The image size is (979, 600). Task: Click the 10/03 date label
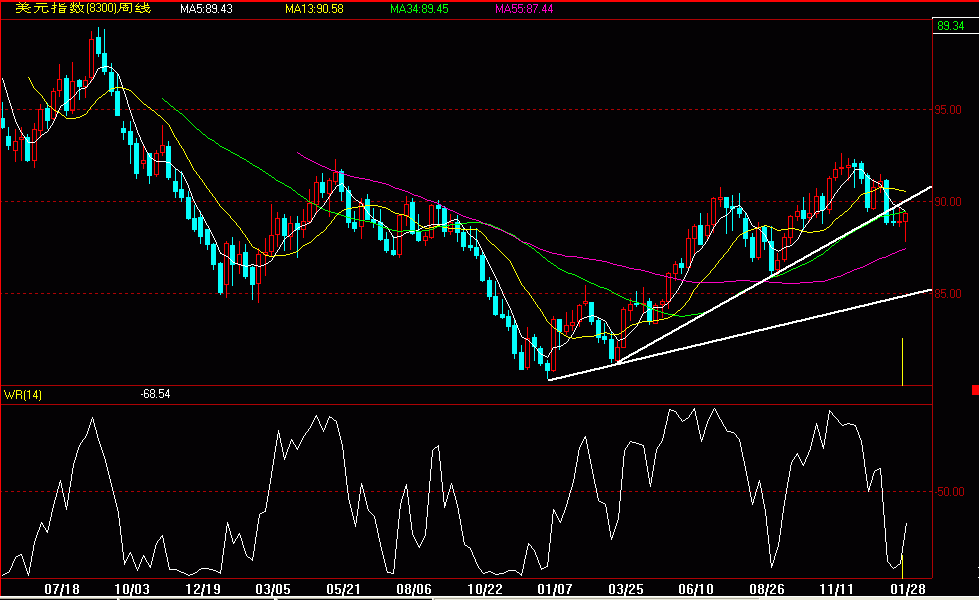coord(132,589)
